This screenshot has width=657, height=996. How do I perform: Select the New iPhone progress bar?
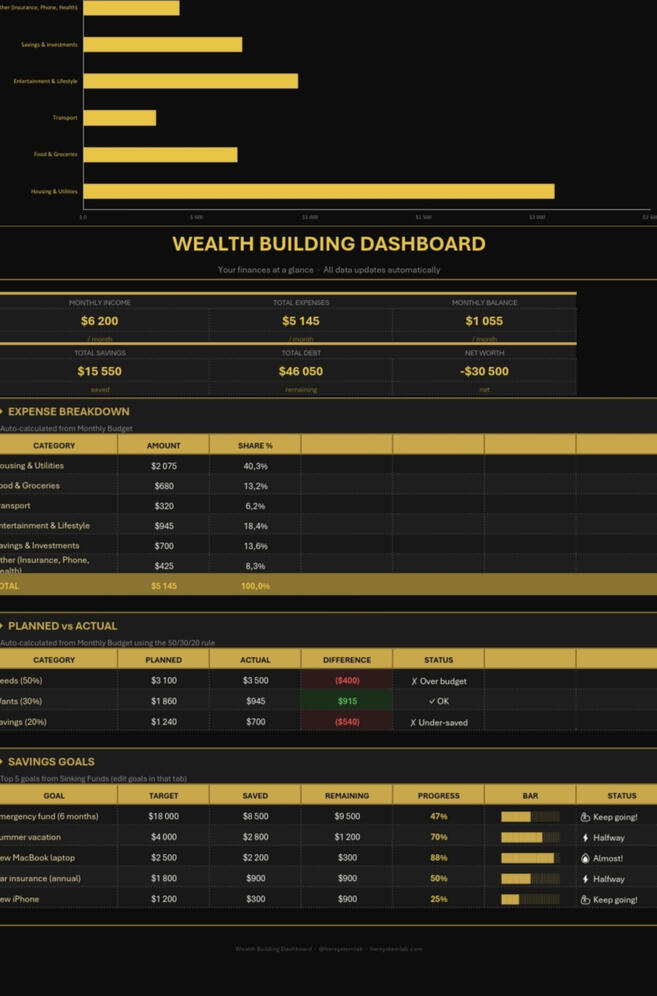(x=529, y=900)
